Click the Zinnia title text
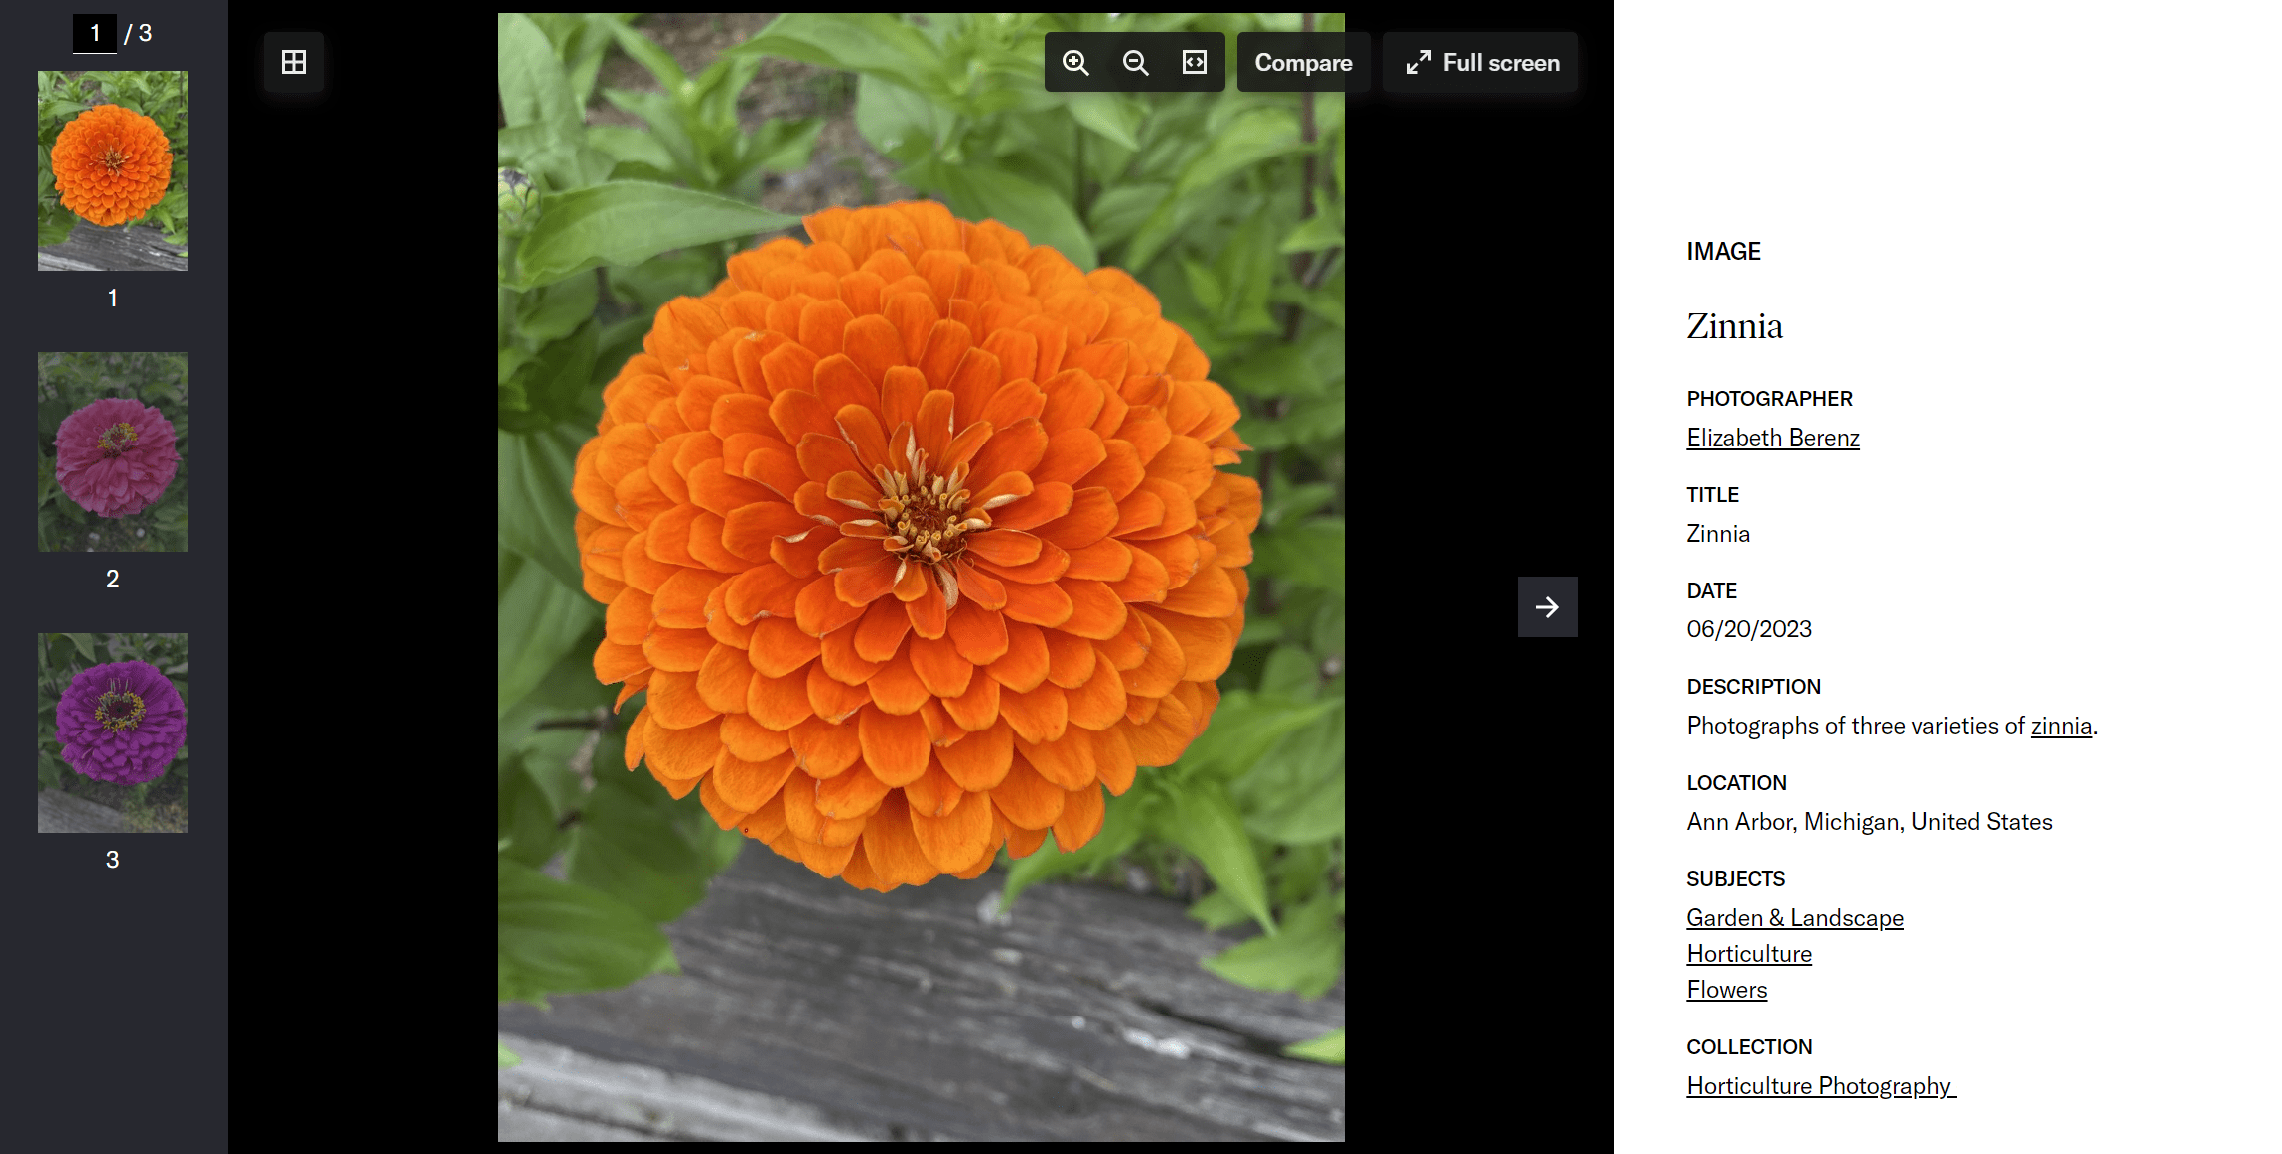Screen dimensions: 2282x1154 click(1734, 326)
